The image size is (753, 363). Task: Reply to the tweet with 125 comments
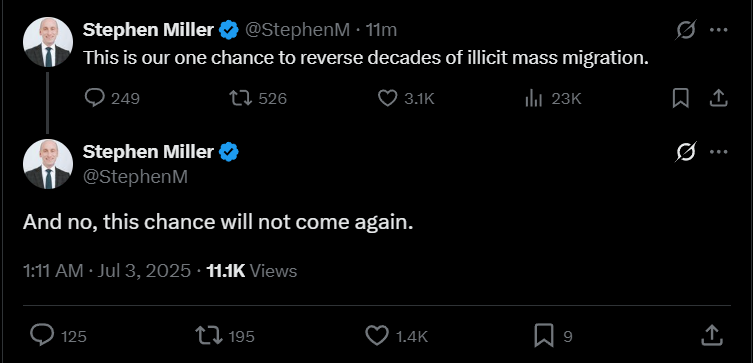pyautogui.click(x=58, y=336)
